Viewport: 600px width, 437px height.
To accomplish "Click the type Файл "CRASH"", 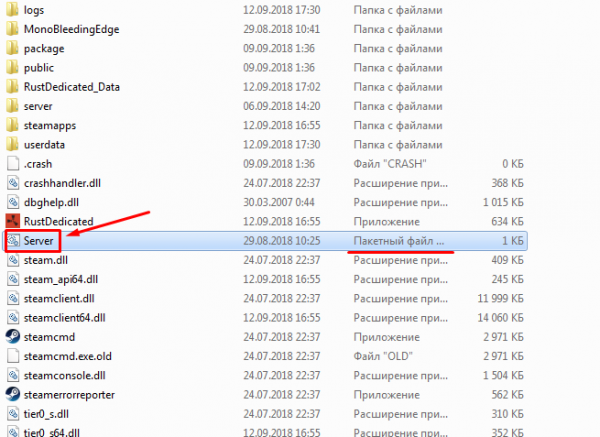I will pyautogui.click(x=390, y=164).
